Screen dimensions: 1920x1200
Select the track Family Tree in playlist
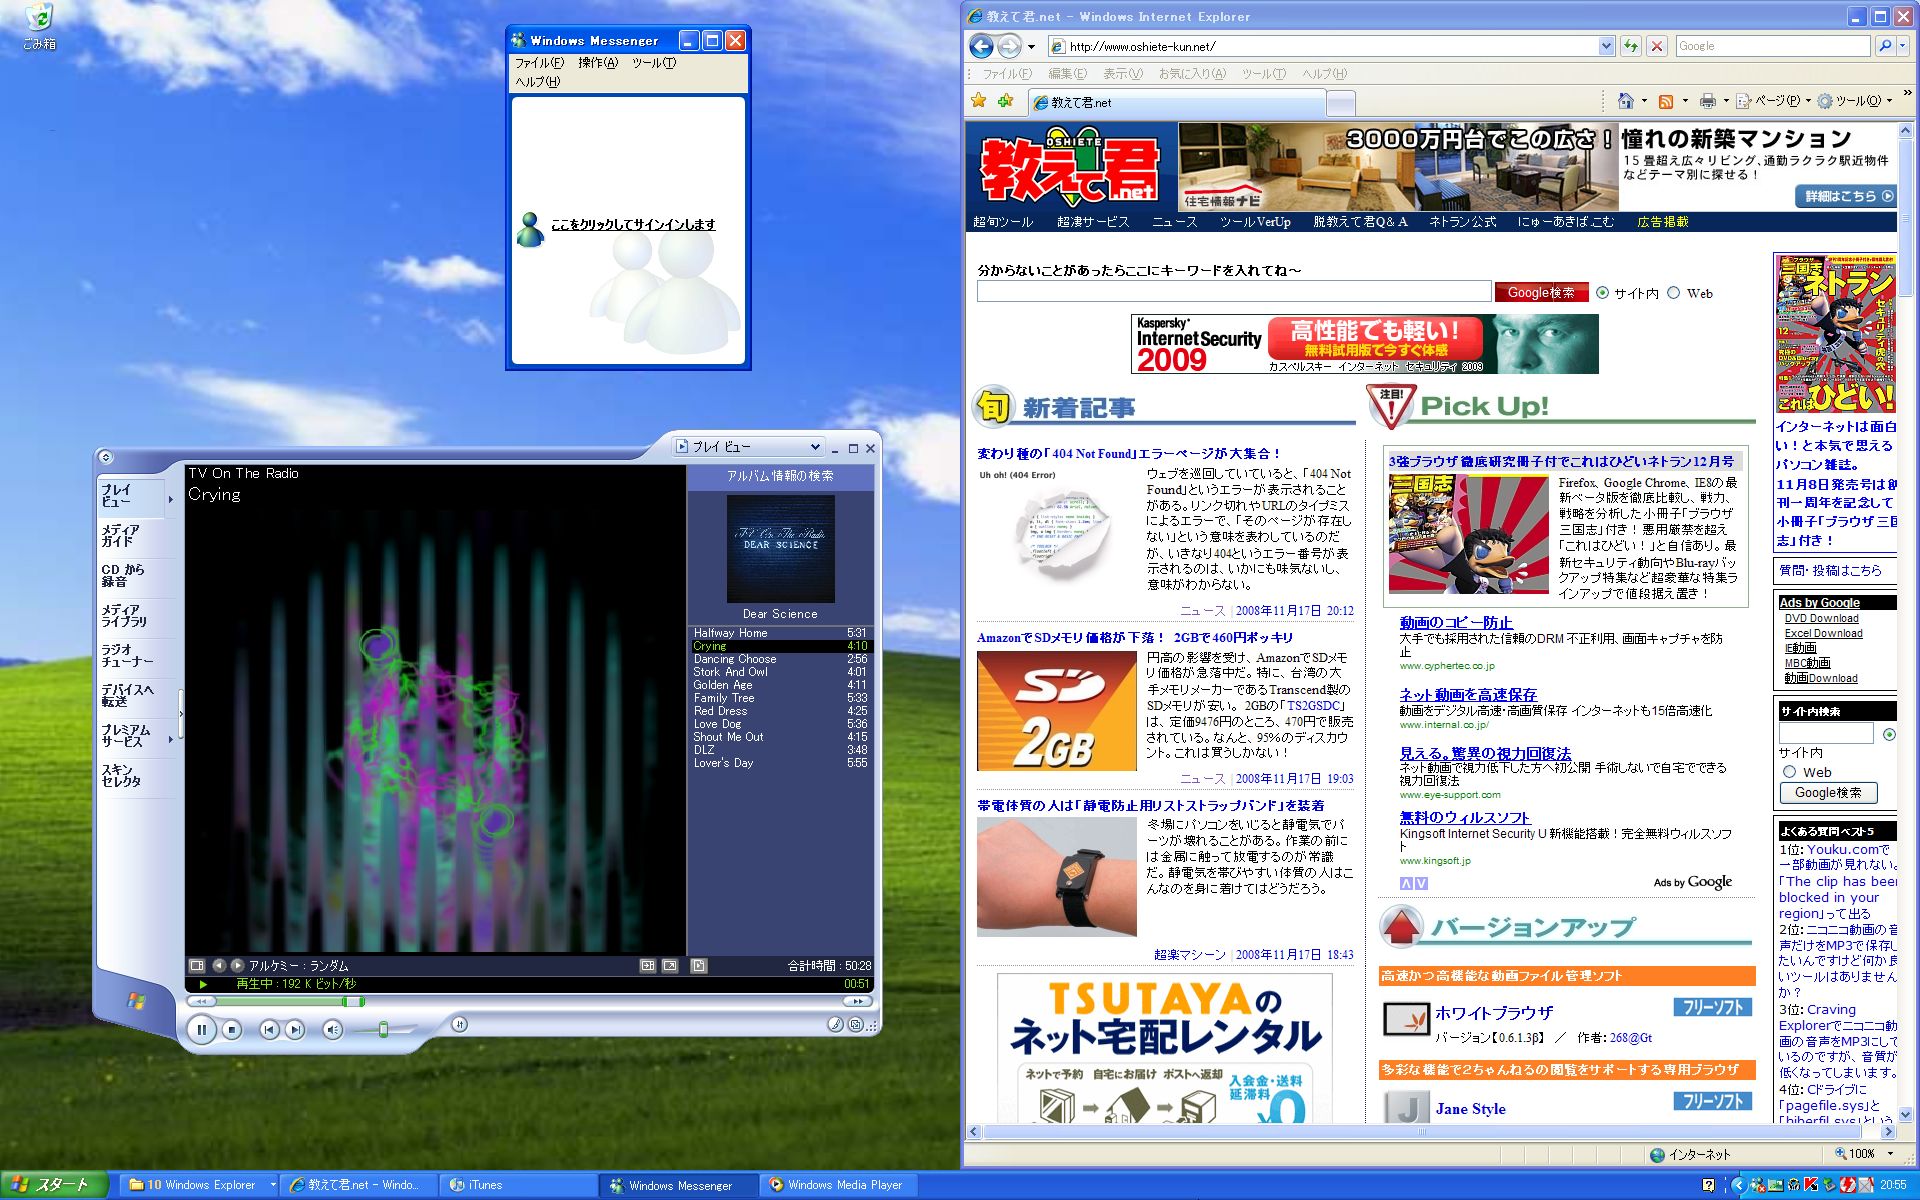point(780,698)
